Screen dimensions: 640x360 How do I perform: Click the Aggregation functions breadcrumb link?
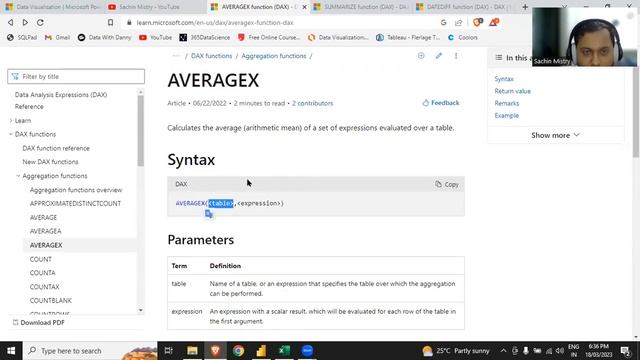273,56
